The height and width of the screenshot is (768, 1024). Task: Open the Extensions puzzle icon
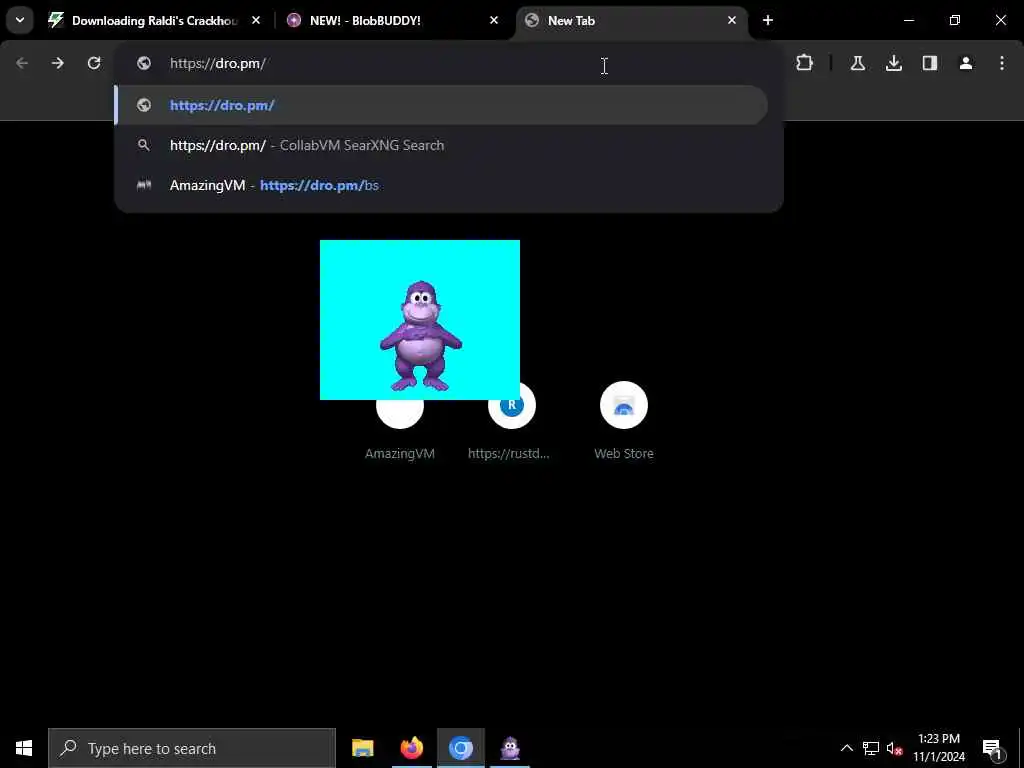tap(805, 63)
